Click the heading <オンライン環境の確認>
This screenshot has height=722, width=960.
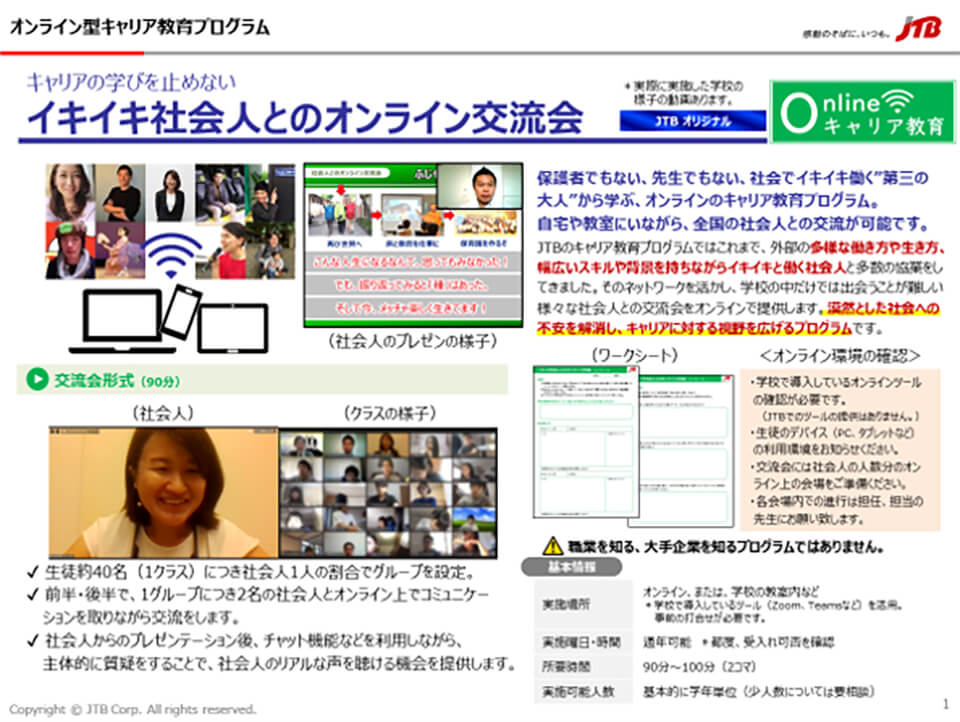[x=840, y=355]
